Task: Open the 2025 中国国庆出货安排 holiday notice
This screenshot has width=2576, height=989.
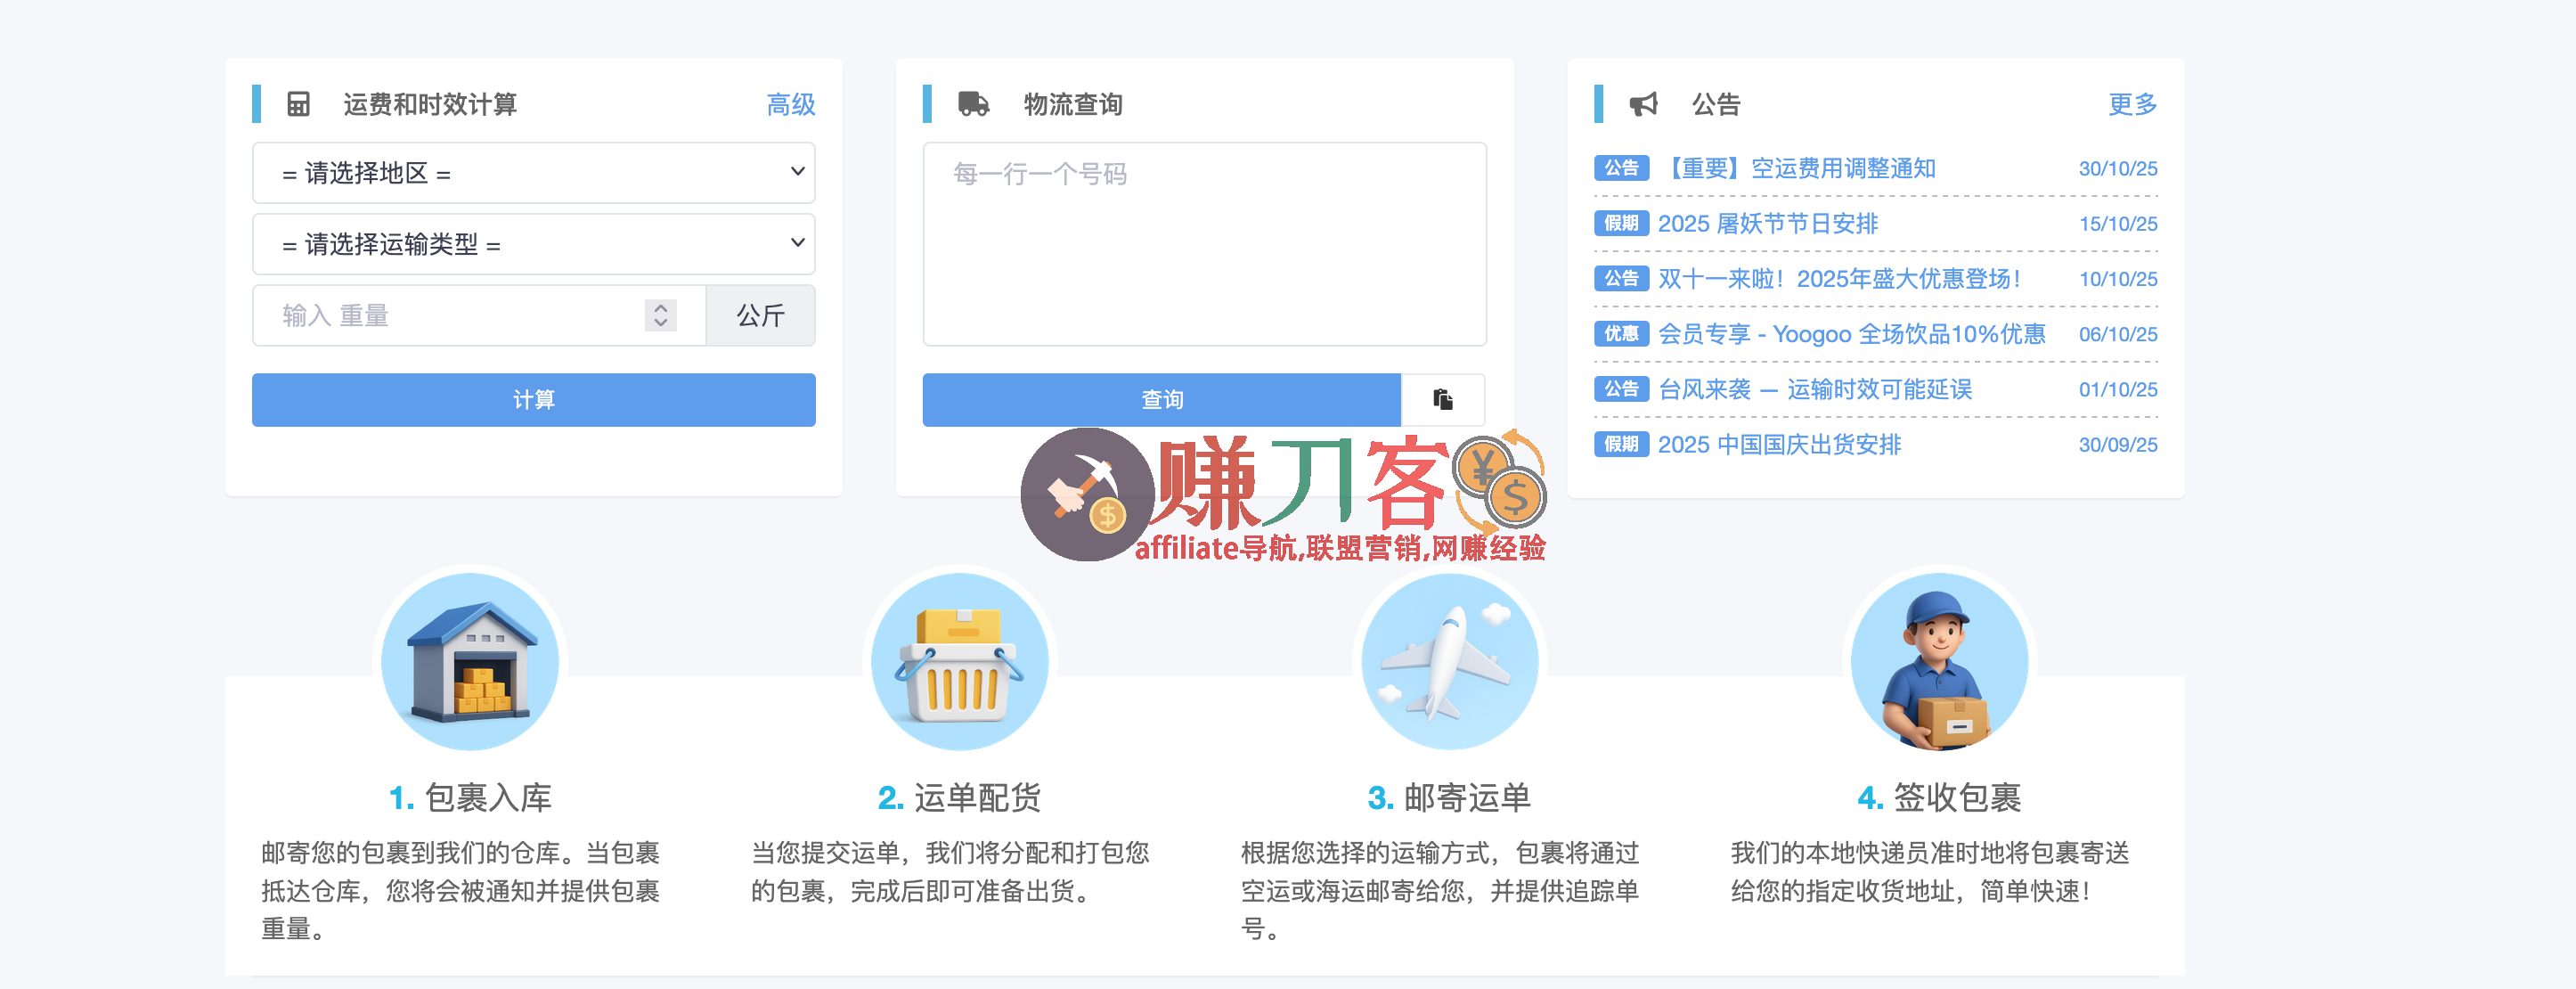Action: pyautogui.click(x=1779, y=444)
